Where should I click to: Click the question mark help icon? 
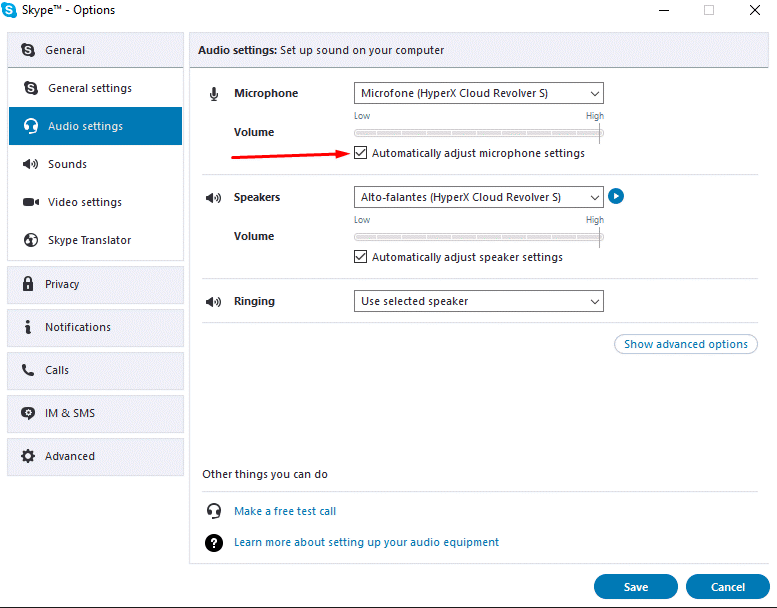pos(214,543)
